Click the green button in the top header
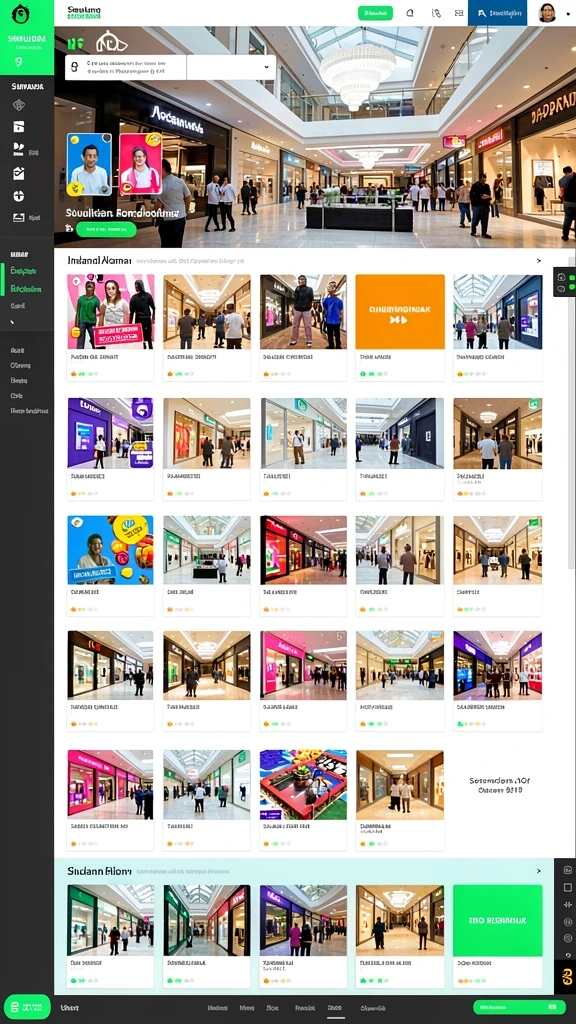The image size is (576, 1024). coord(376,12)
